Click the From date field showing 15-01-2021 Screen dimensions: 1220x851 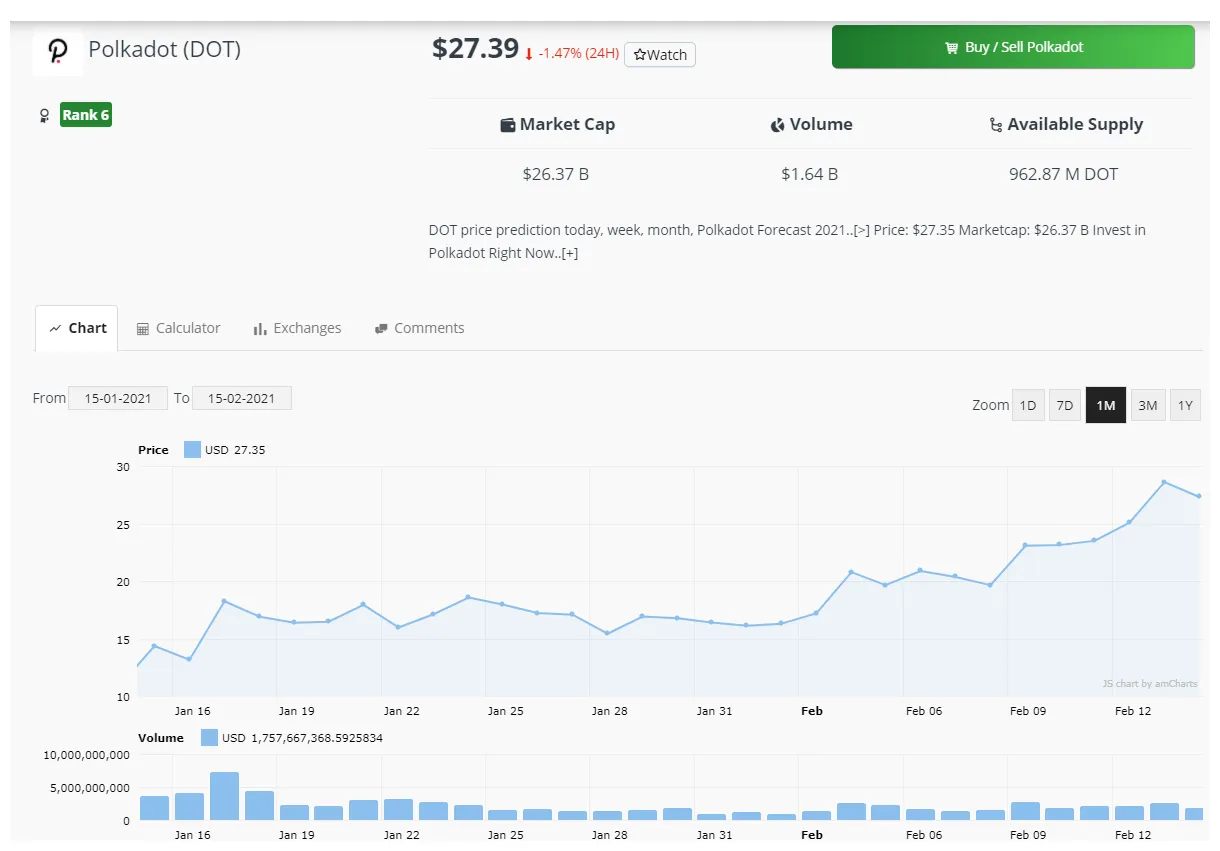(x=117, y=397)
